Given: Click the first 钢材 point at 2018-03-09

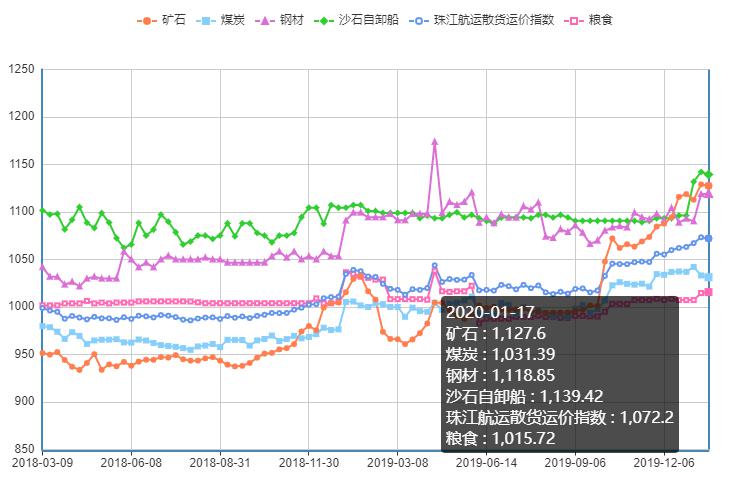Looking at the screenshot, I should 43,267.
